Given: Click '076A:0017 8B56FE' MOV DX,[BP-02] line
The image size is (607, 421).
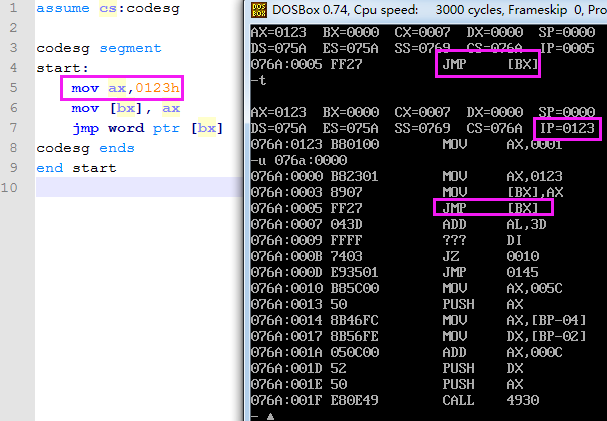Looking at the screenshot, I should point(419,336).
